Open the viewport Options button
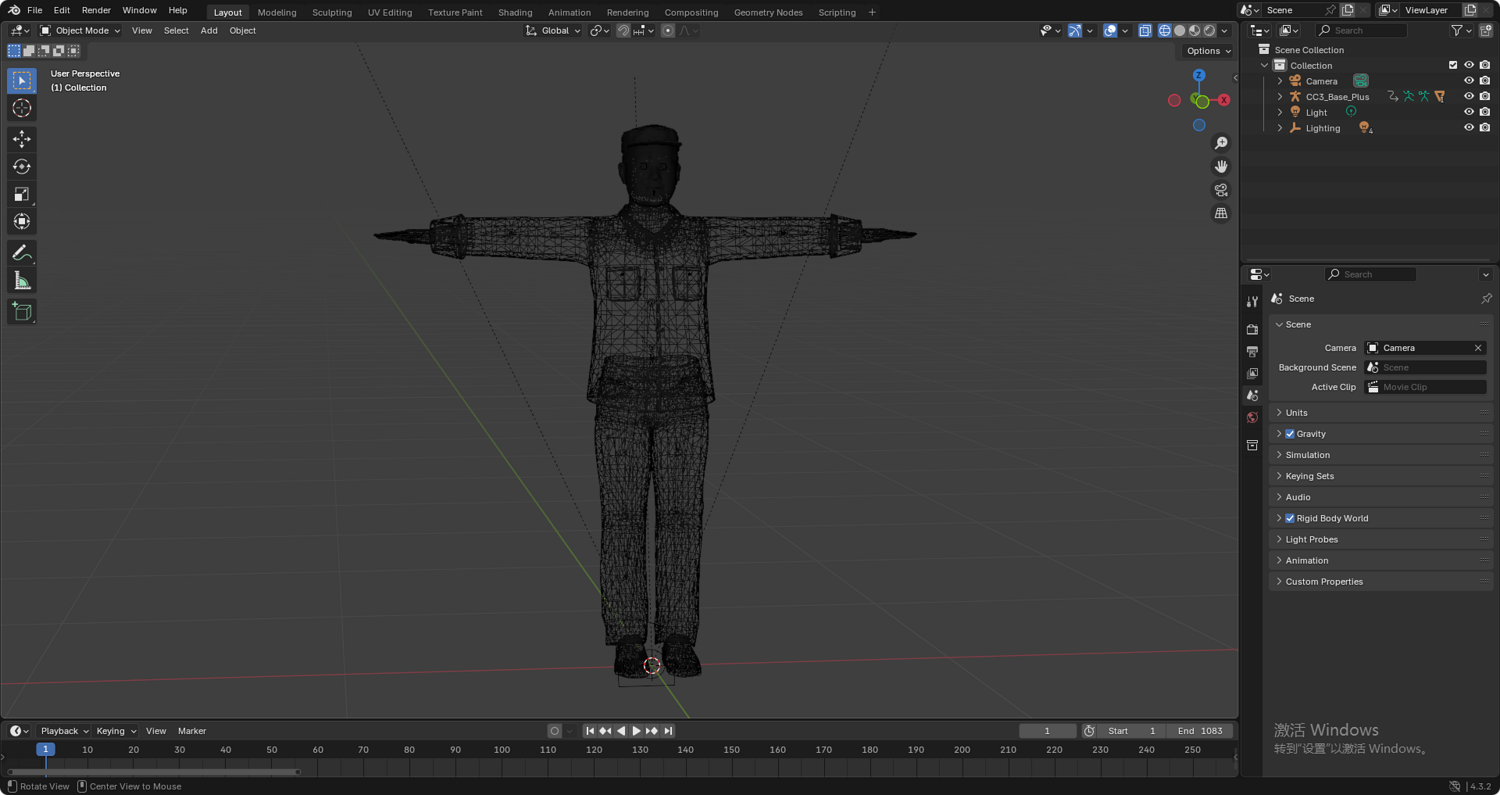Screen dimensions: 1500x795 point(1208,51)
